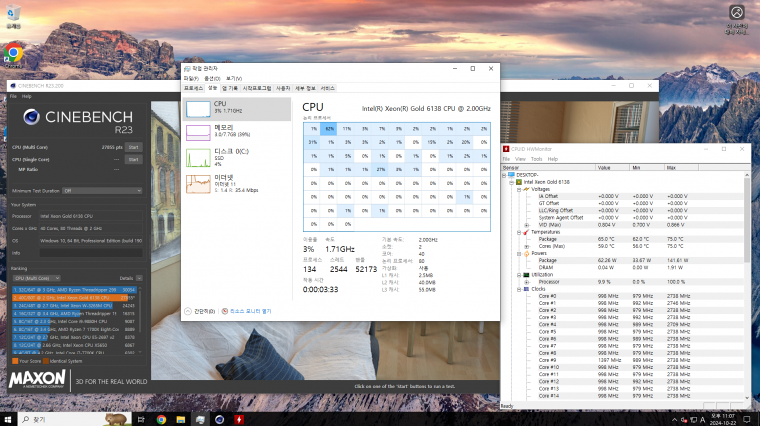Open File Explorer from the taskbar
Viewport: 760px width, 426px height.
(181, 419)
